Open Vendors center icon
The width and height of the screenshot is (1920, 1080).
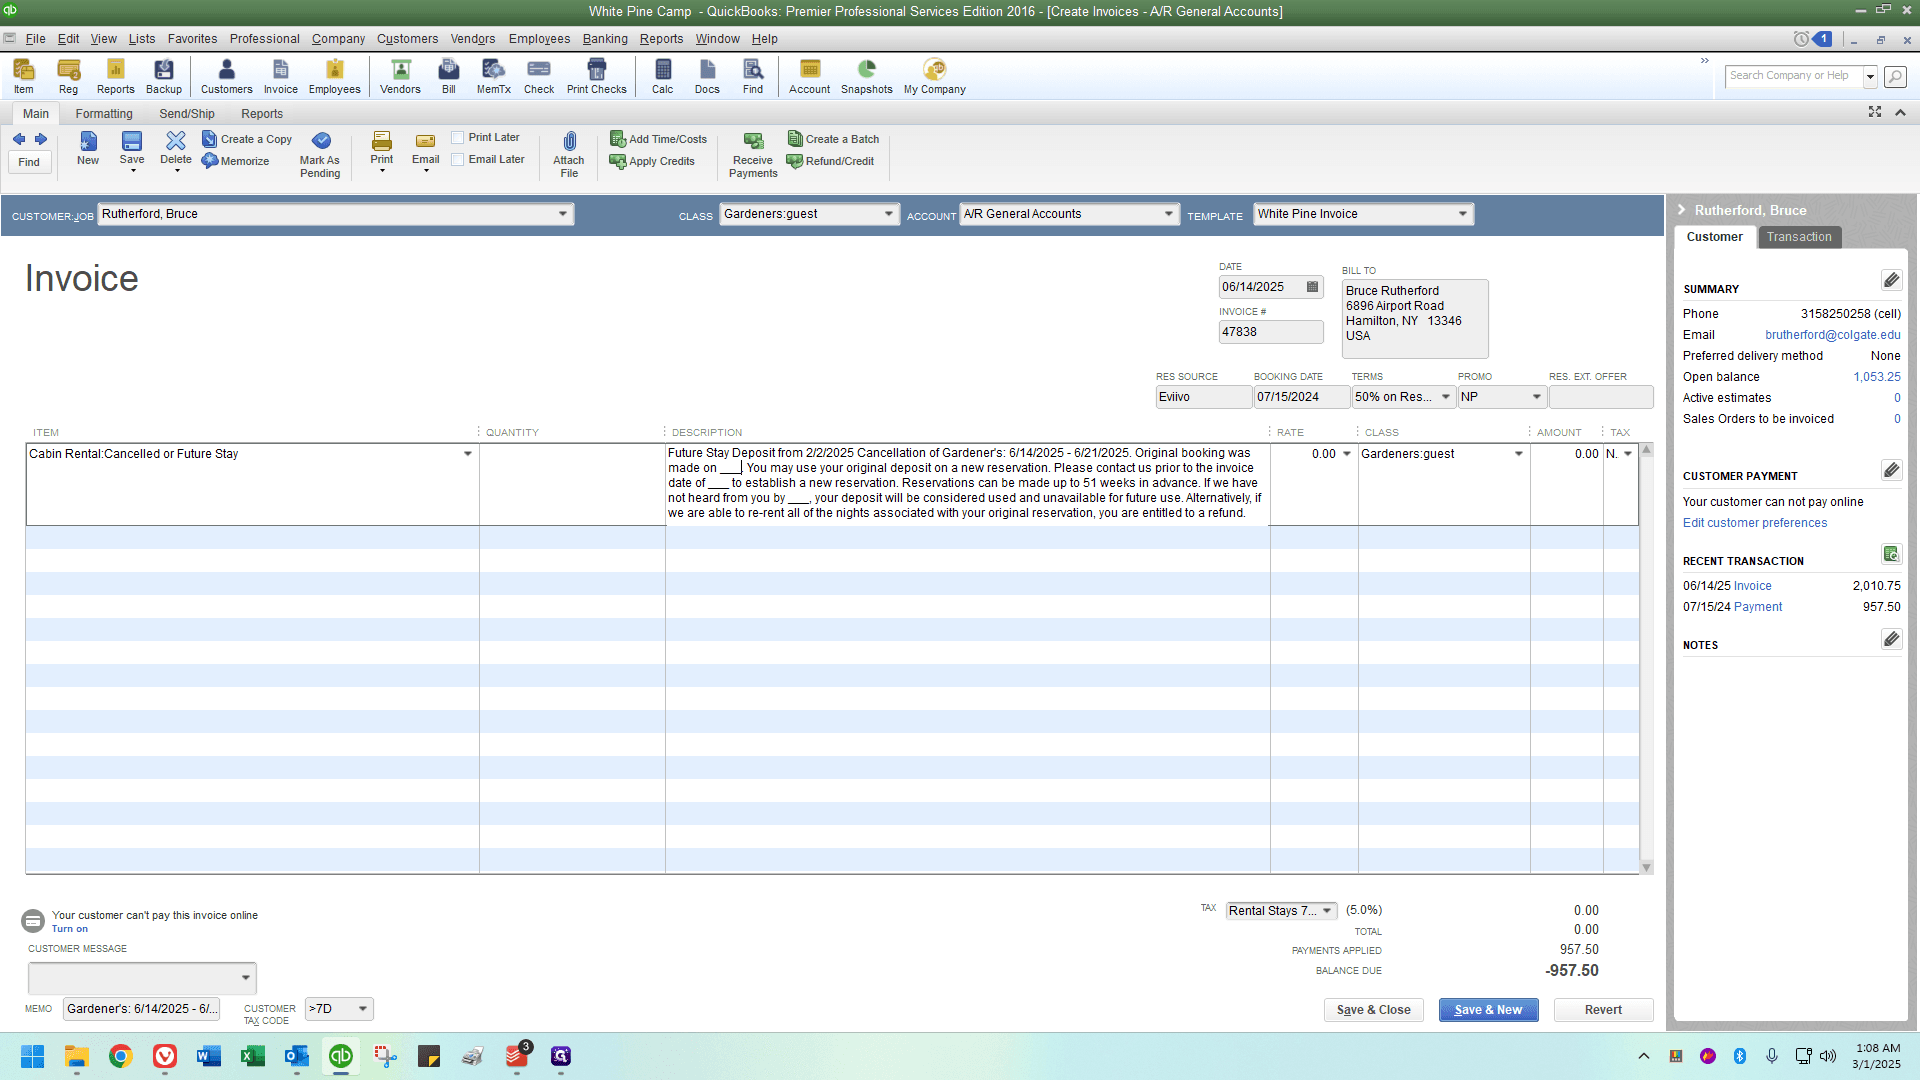(x=400, y=76)
